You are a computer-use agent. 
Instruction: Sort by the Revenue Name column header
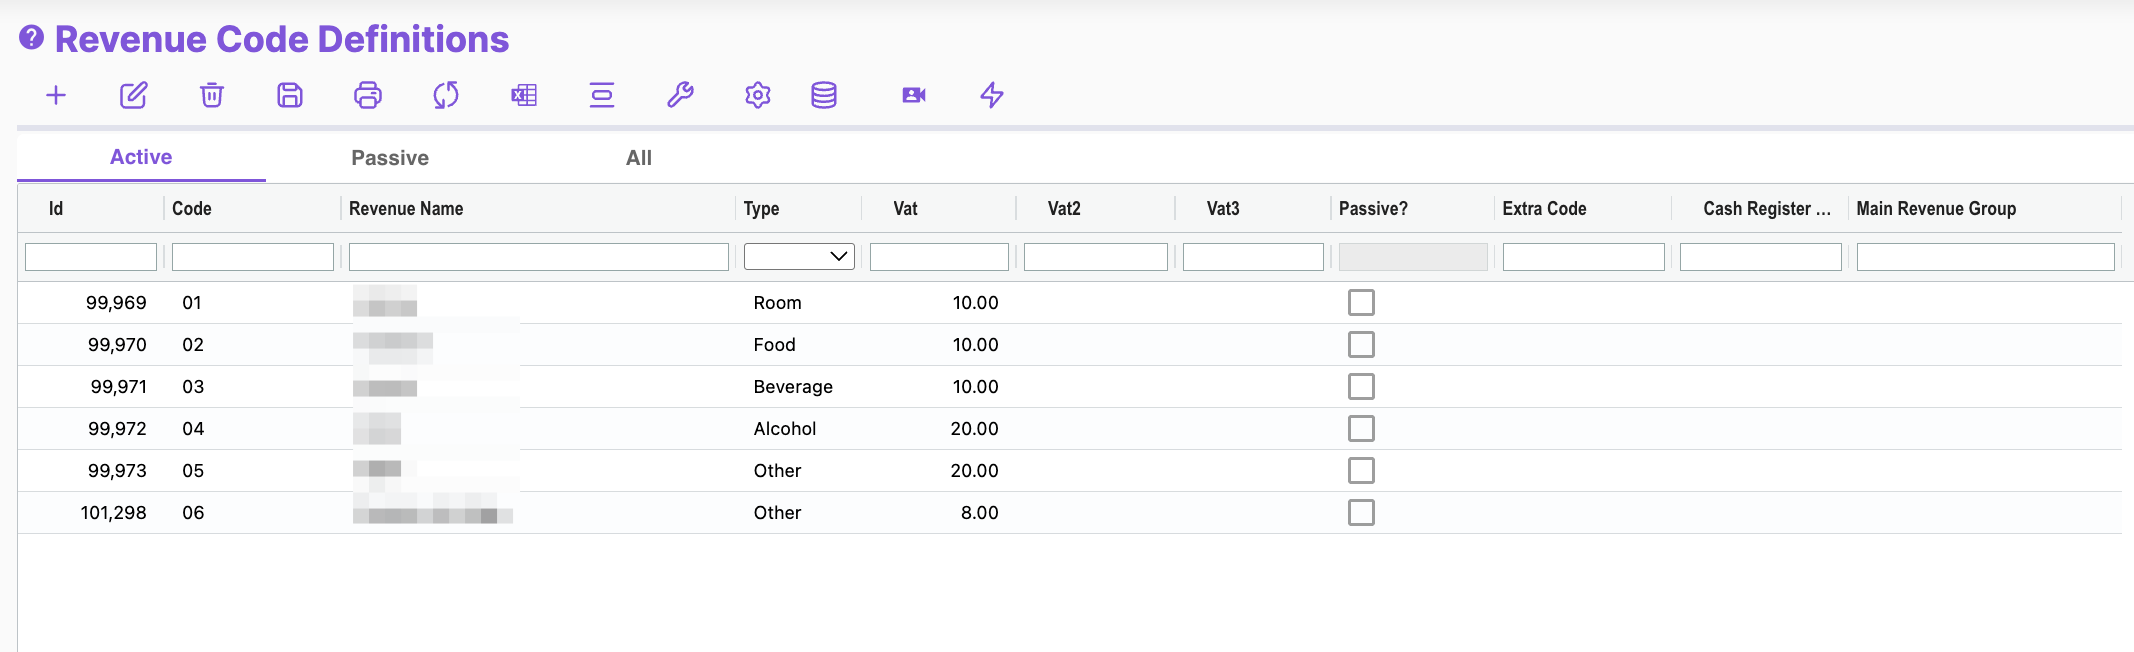406,209
